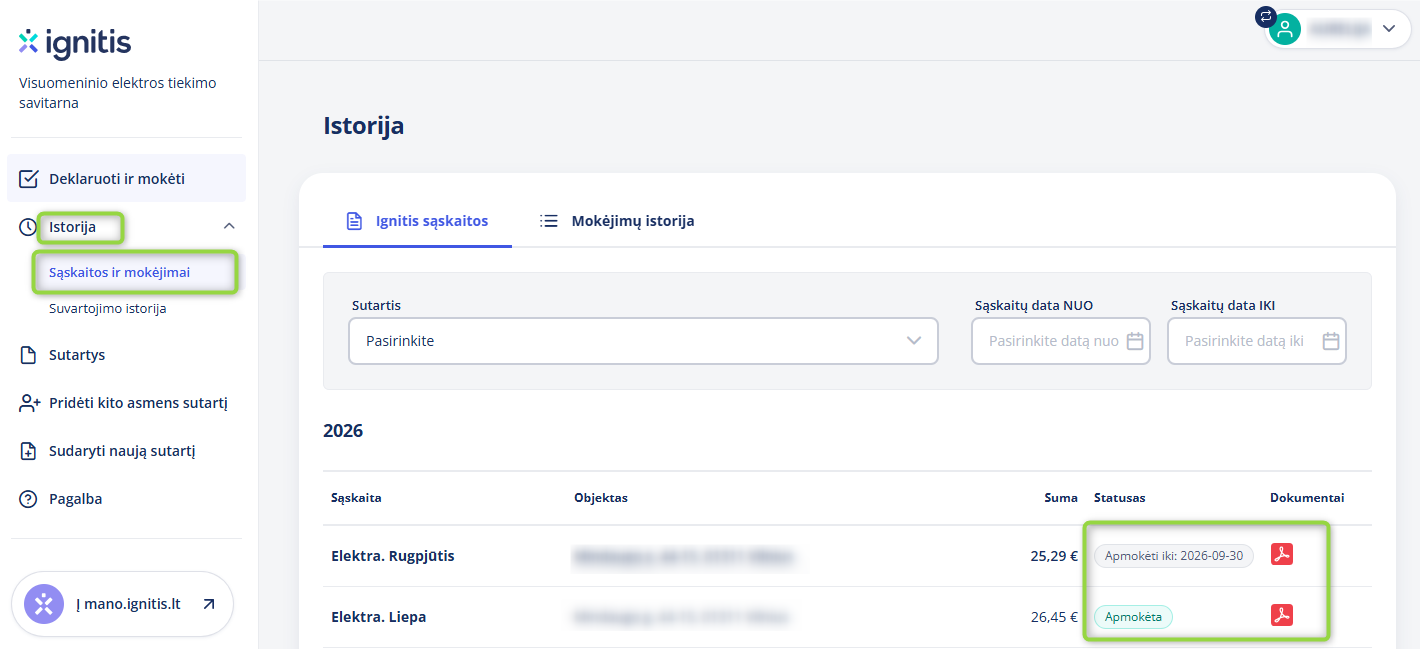Click the list icon on Mokėjimų istorija tab

549,221
